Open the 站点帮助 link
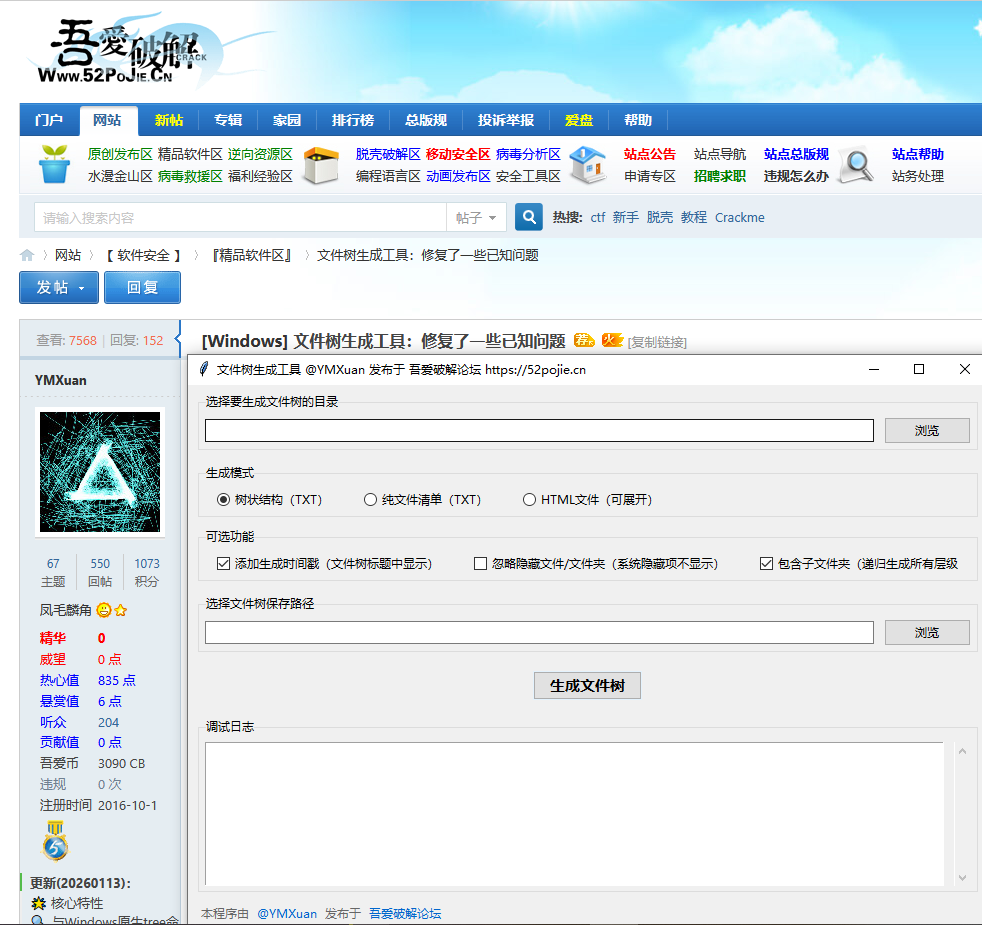982x925 pixels. point(917,154)
